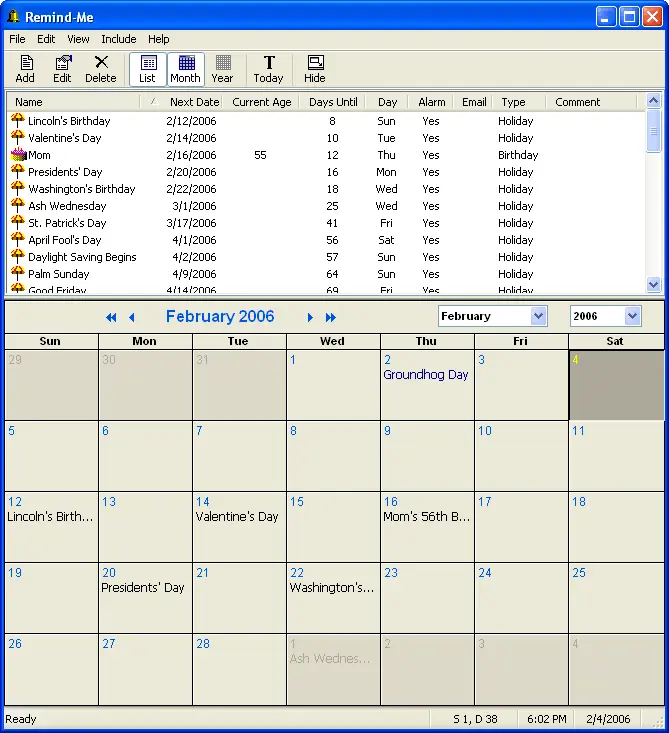Sort list by Days Until column

pyautogui.click(x=333, y=102)
